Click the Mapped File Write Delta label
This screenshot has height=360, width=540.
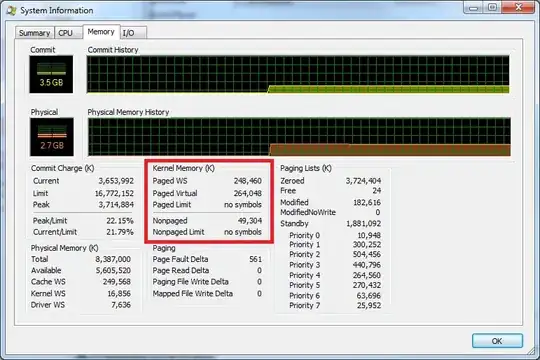click(x=193, y=294)
